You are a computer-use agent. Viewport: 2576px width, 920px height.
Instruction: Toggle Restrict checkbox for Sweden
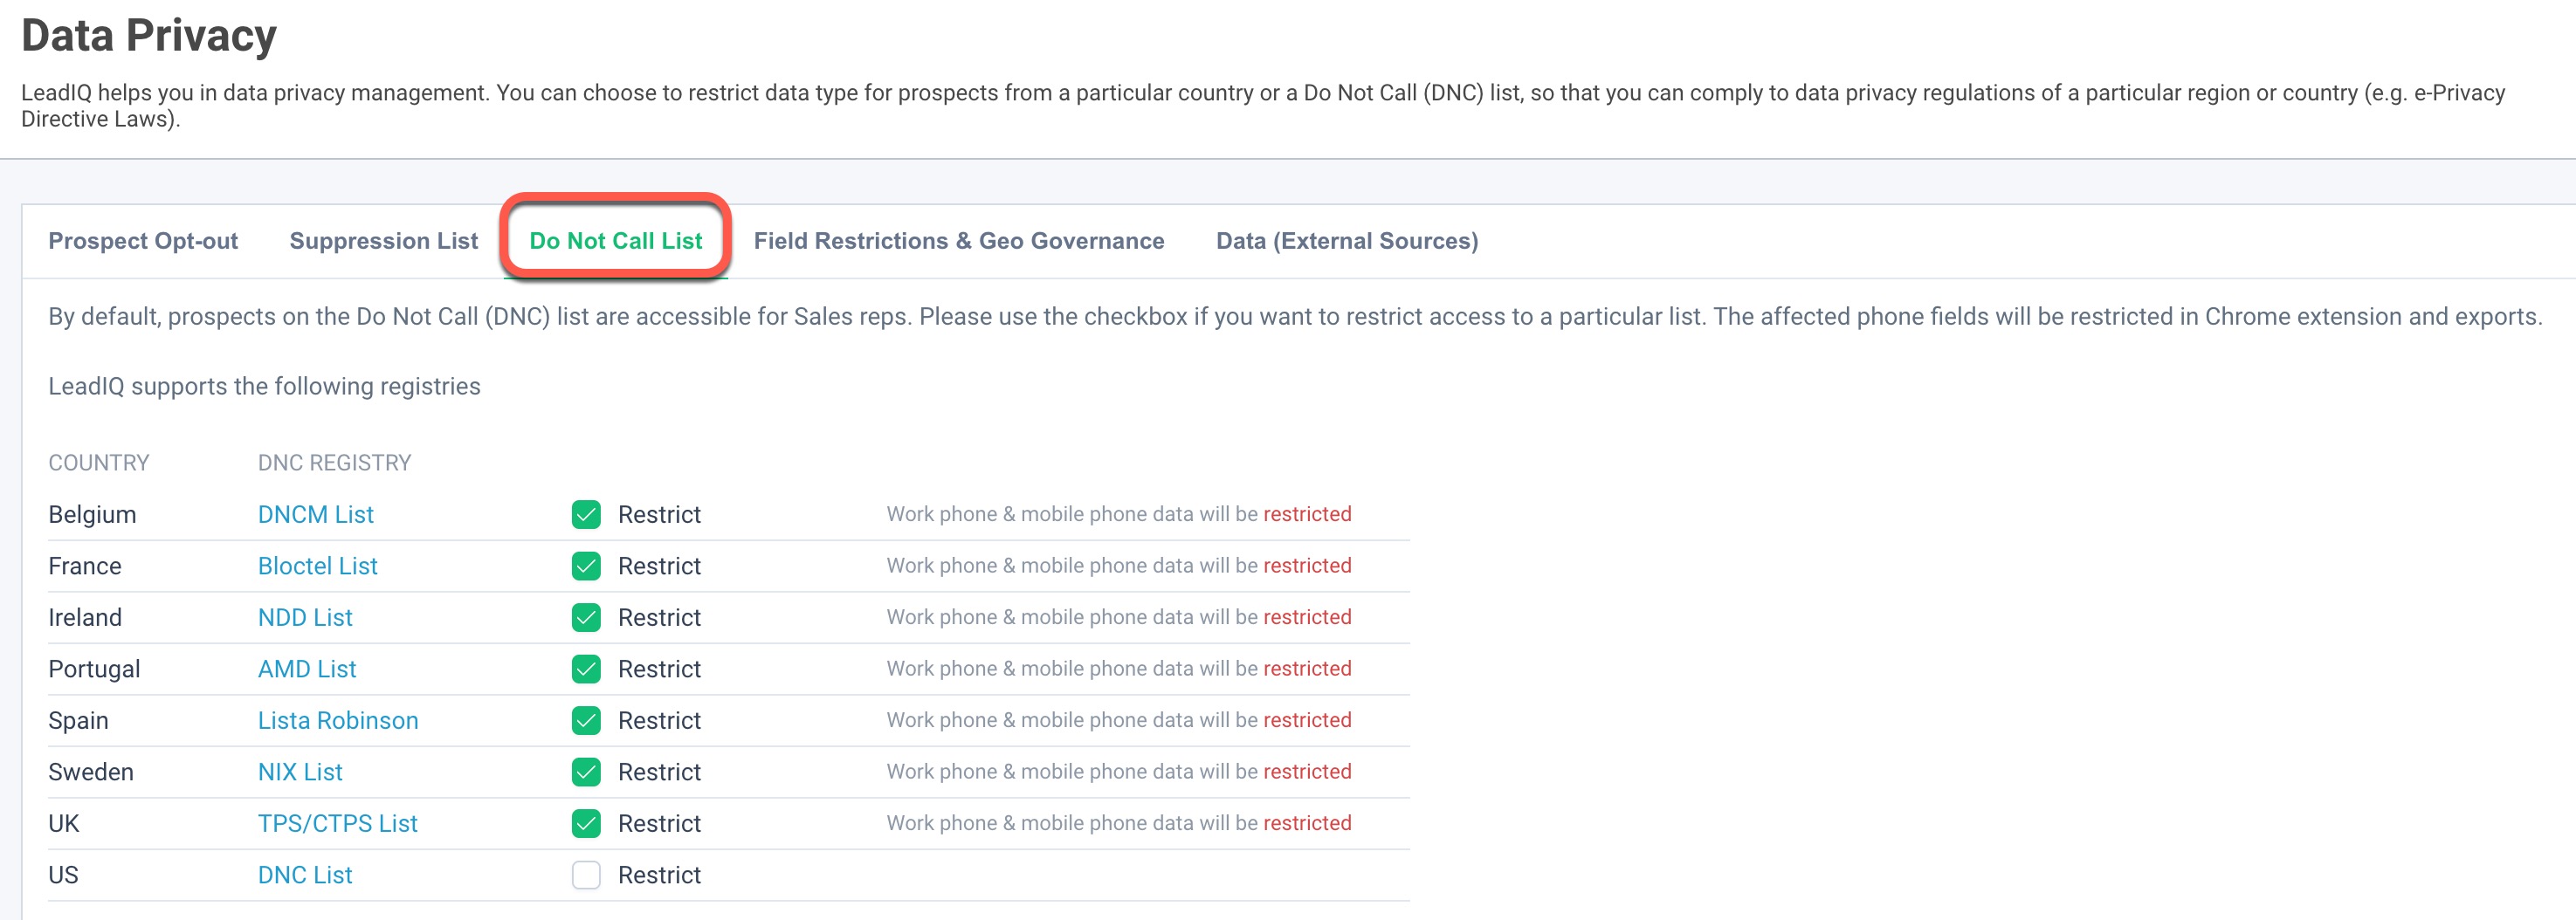tap(586, 772)
